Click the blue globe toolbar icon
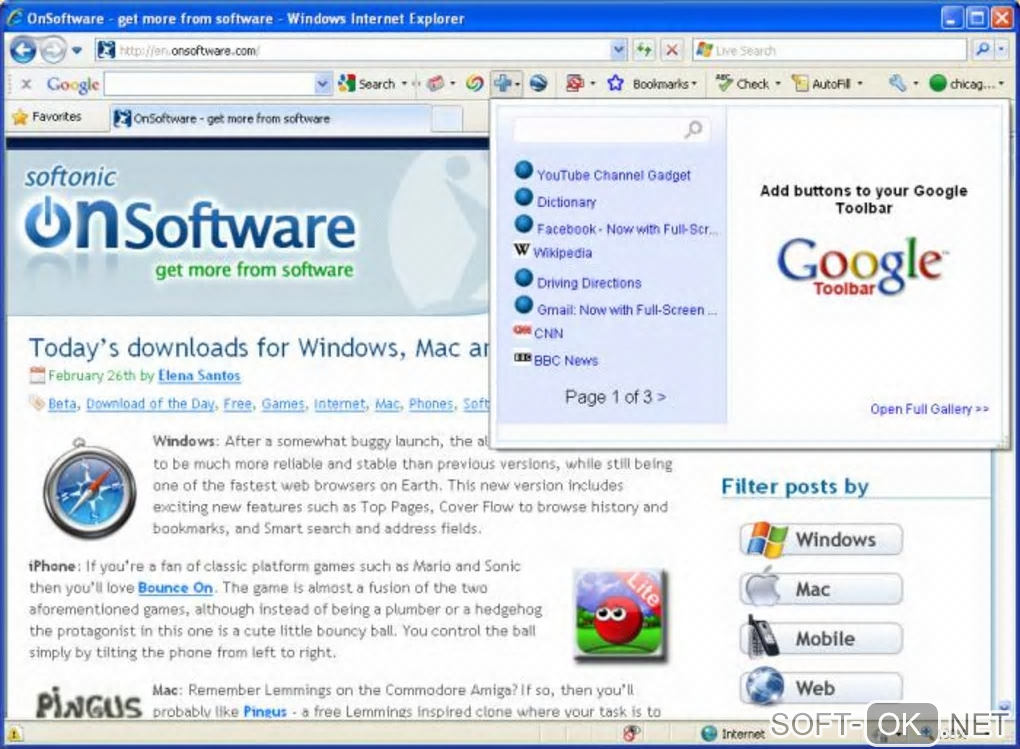The image size is (1020, 749). (538, 83)
